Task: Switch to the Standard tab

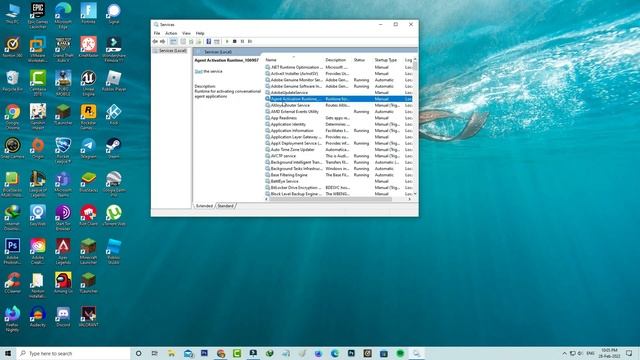Action: pyautogui.click(x=225, y=206)
